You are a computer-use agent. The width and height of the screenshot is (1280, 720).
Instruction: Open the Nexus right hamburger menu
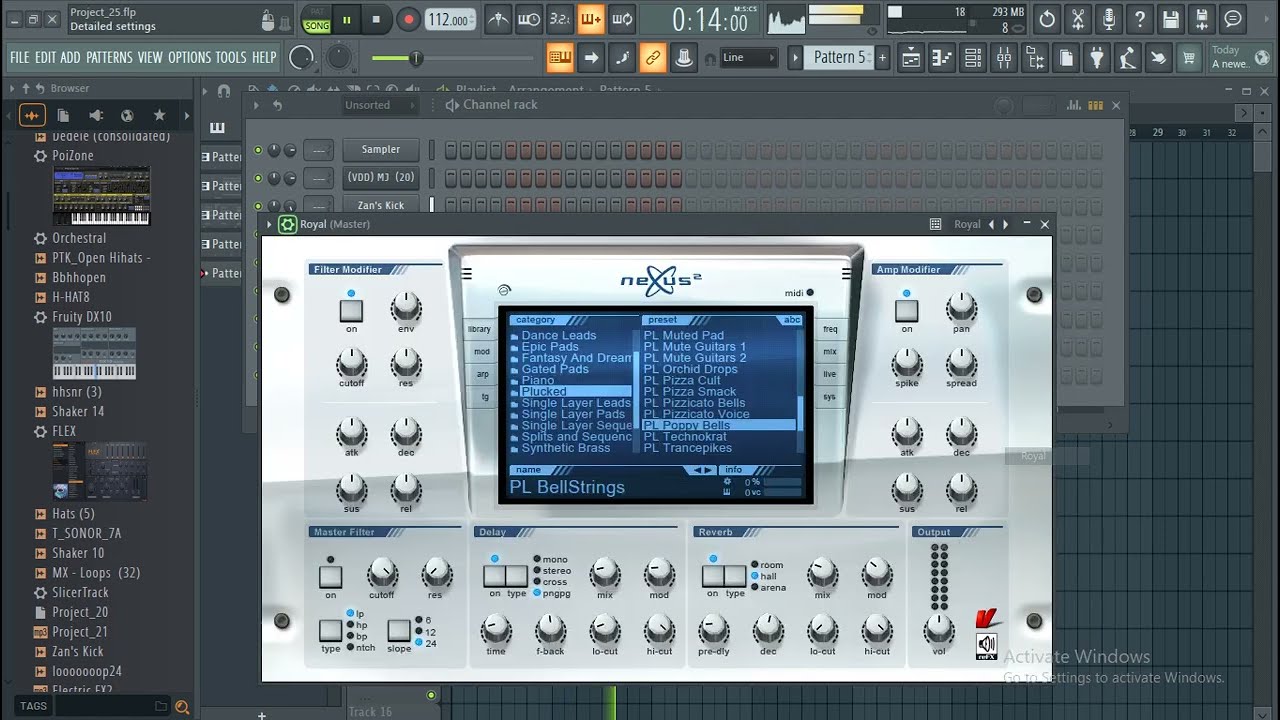click(x=847, y=273)
